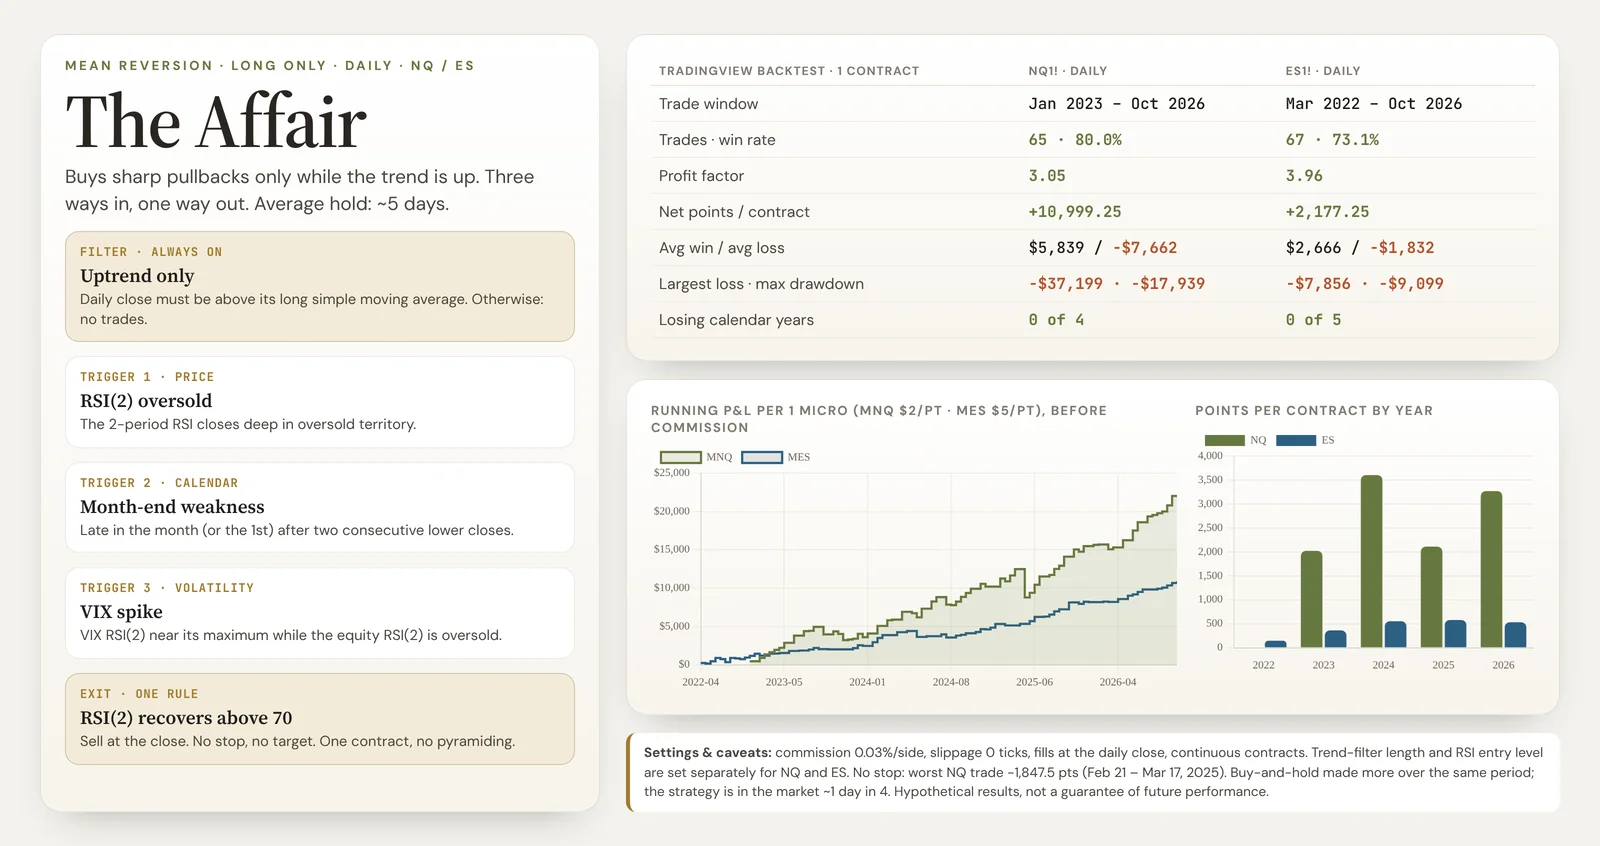
Task: Click the NQ avg win/loss '$5,839 / -$7,662'
Action: click(x=1102, y=248)
